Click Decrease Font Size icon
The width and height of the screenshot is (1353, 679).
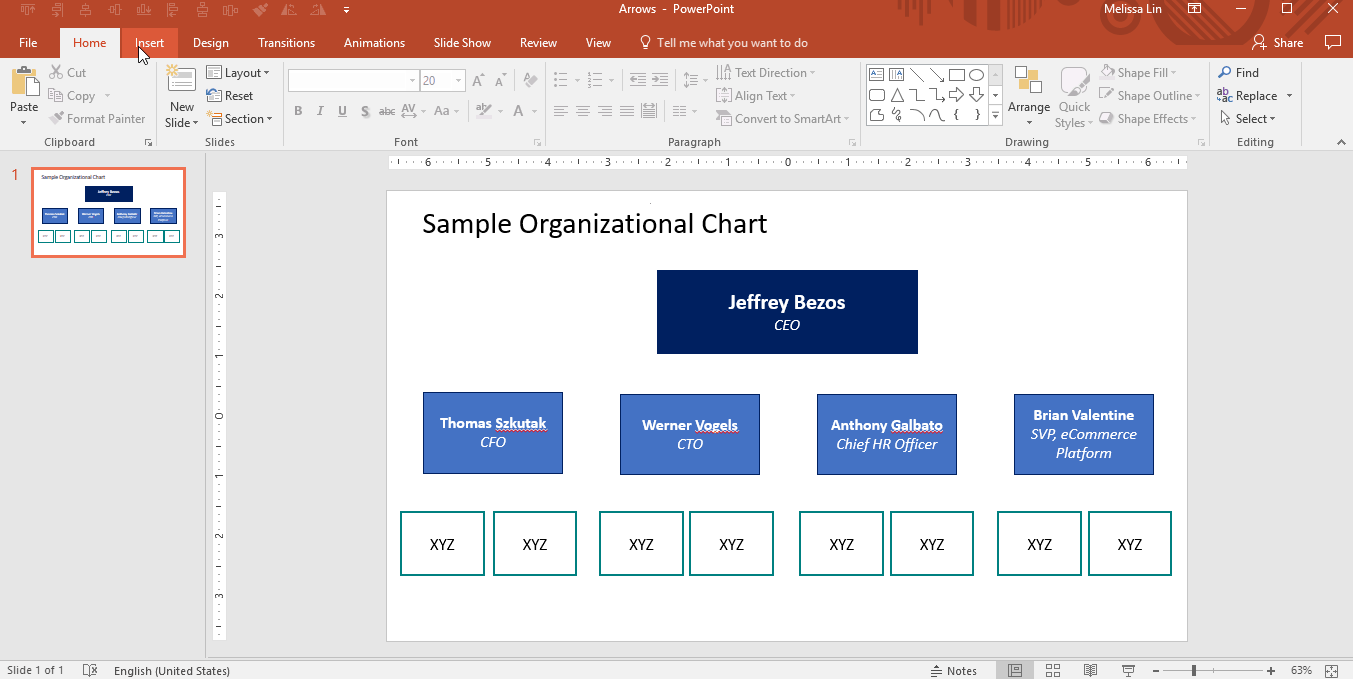[500, 81]
